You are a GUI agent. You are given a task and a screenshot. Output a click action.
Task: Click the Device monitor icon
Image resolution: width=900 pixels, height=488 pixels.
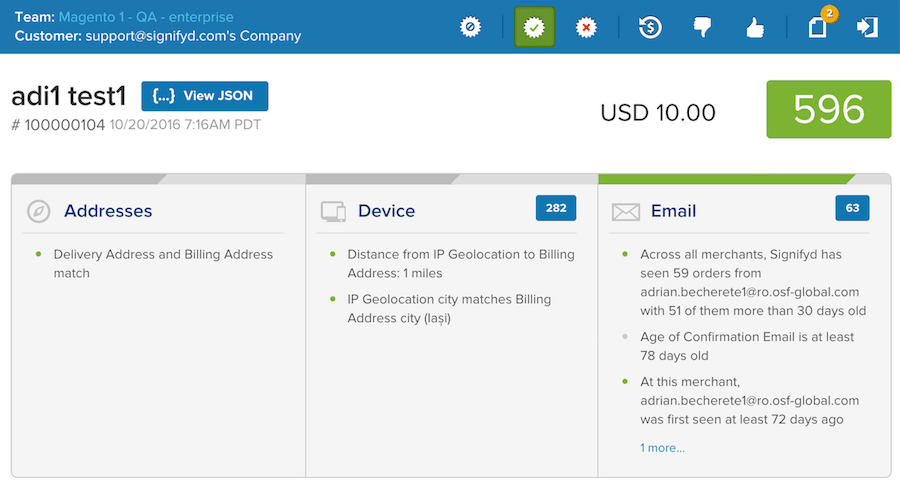(x=333, y=211)
